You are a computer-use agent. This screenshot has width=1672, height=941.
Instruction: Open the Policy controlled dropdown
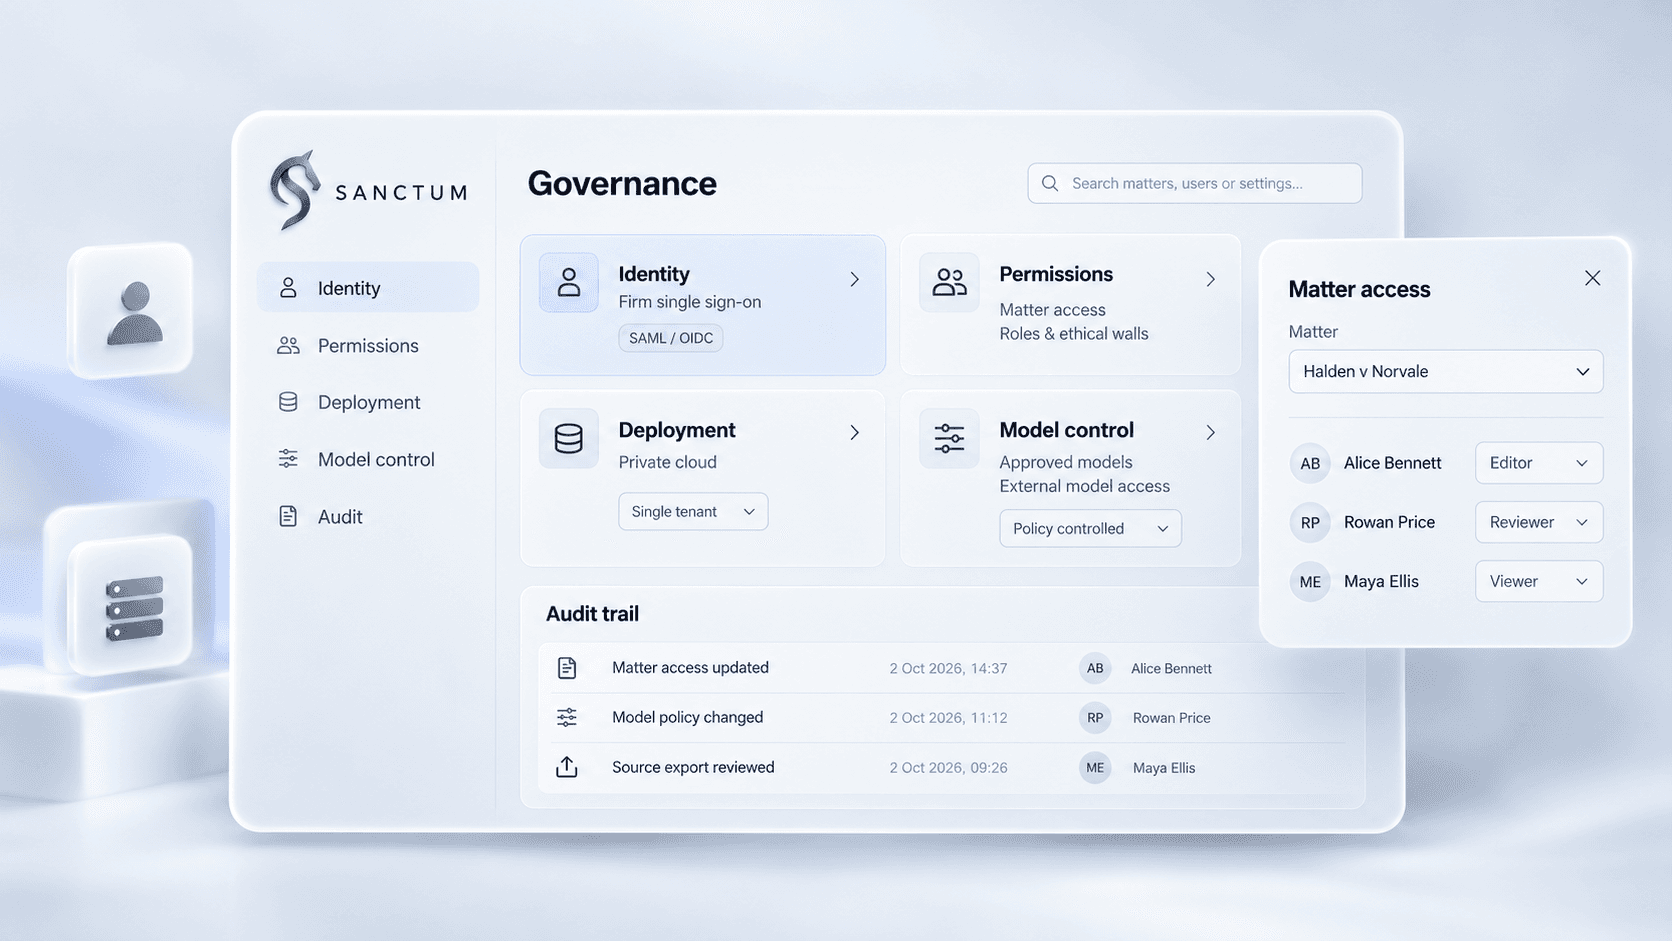click(x=1090, y=528)
